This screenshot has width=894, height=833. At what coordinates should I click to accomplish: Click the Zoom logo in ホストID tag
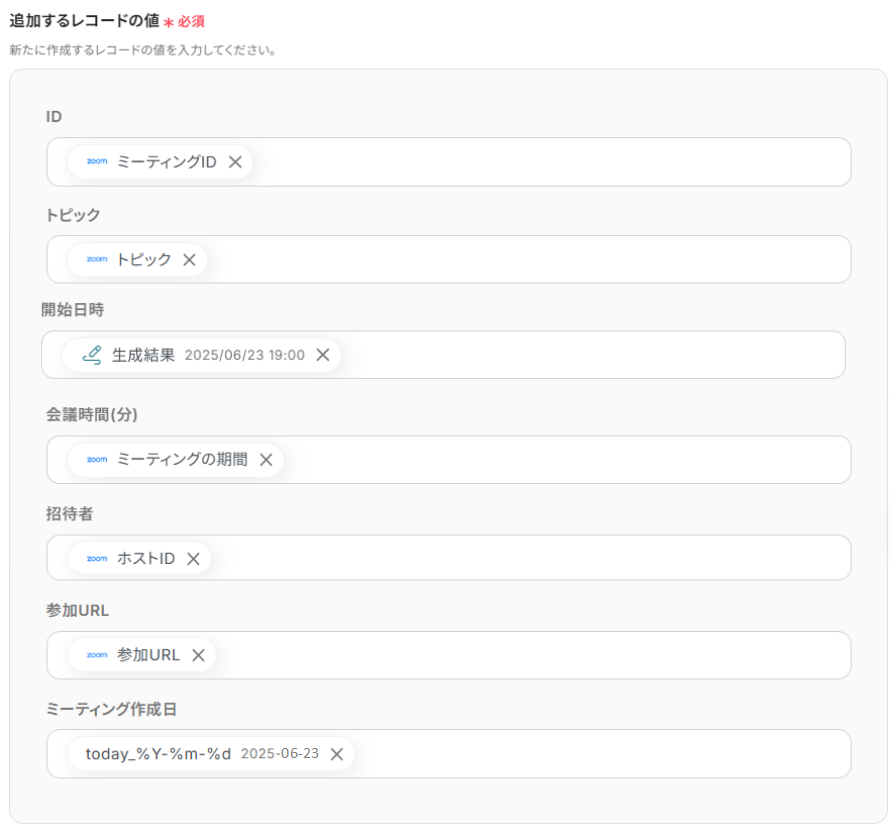pos(97,559)
